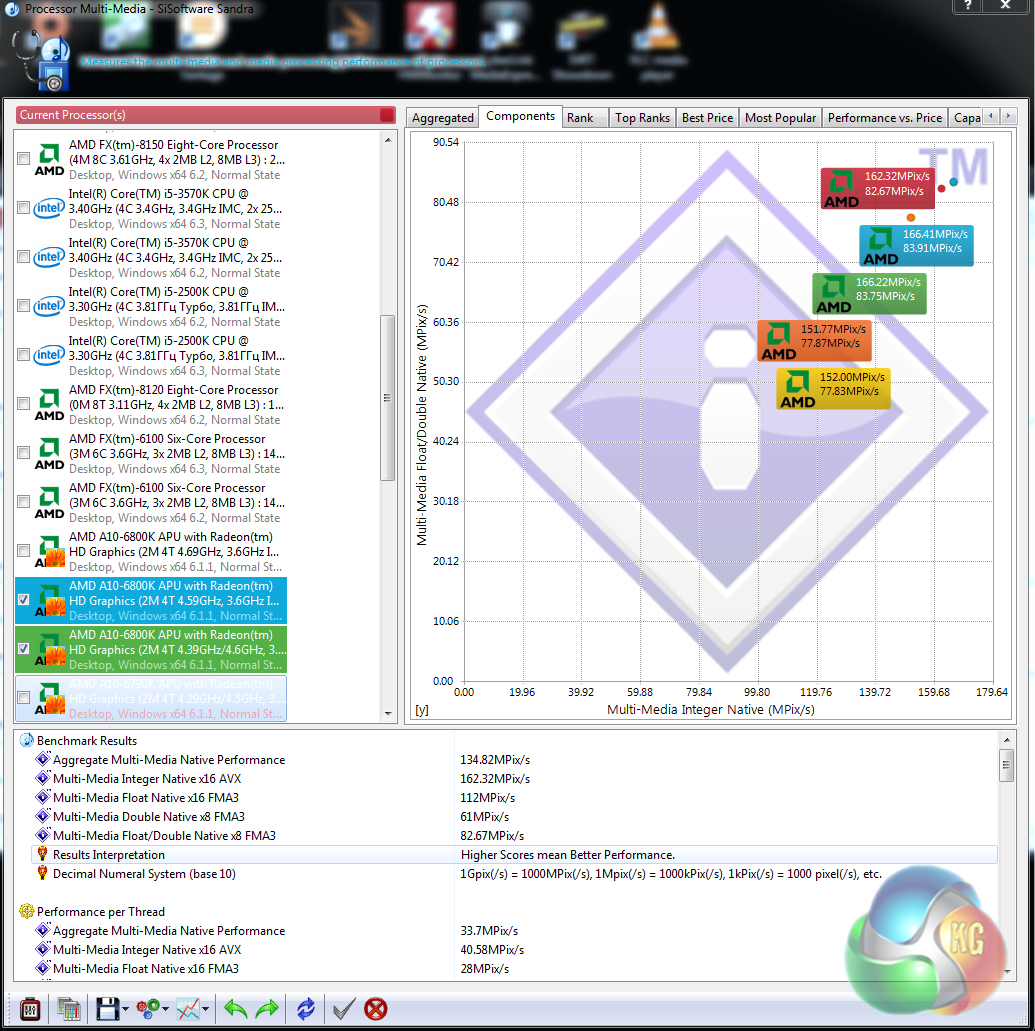
Task: Click the processor list scrollbar thumb
Action: [387, 398]
